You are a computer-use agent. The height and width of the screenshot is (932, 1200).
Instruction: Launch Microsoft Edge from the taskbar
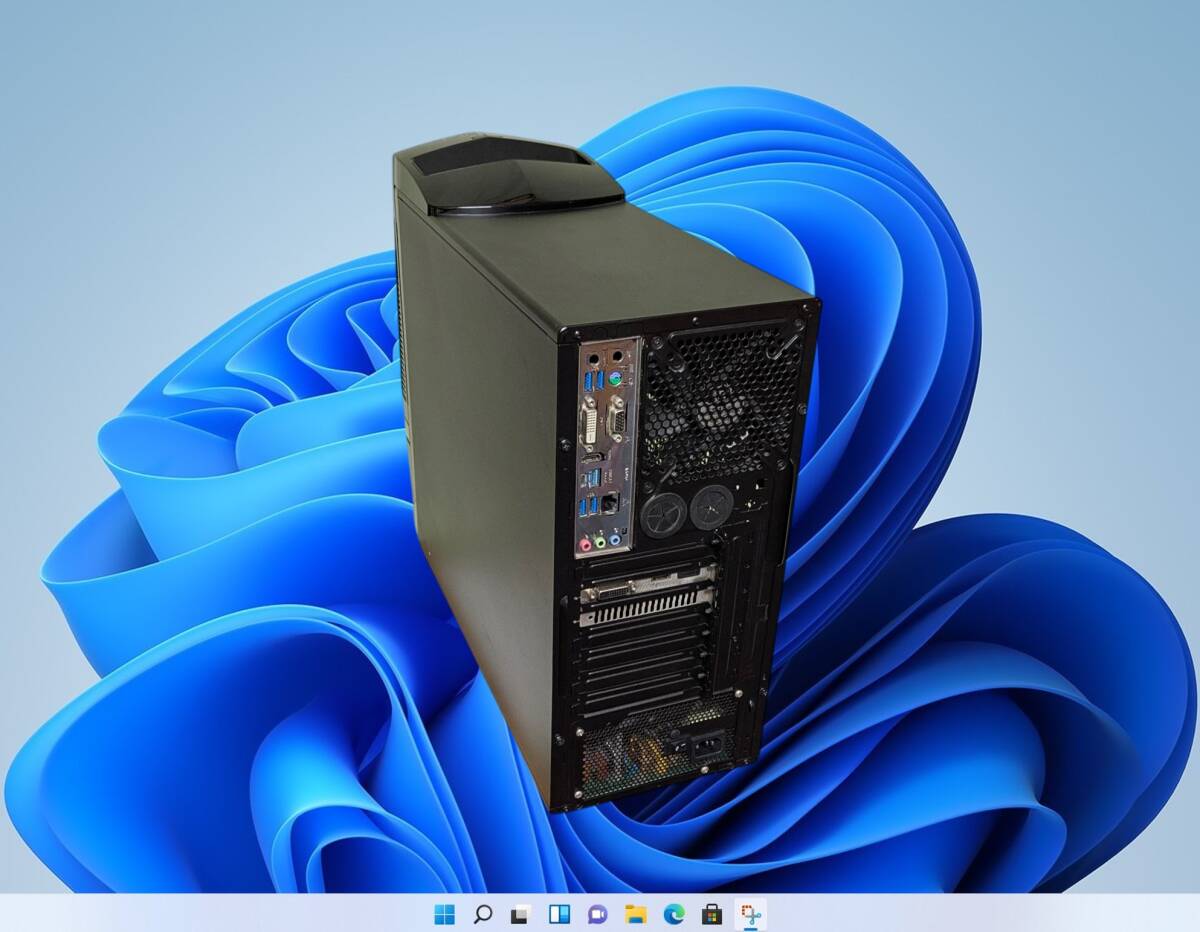(673, 914)
